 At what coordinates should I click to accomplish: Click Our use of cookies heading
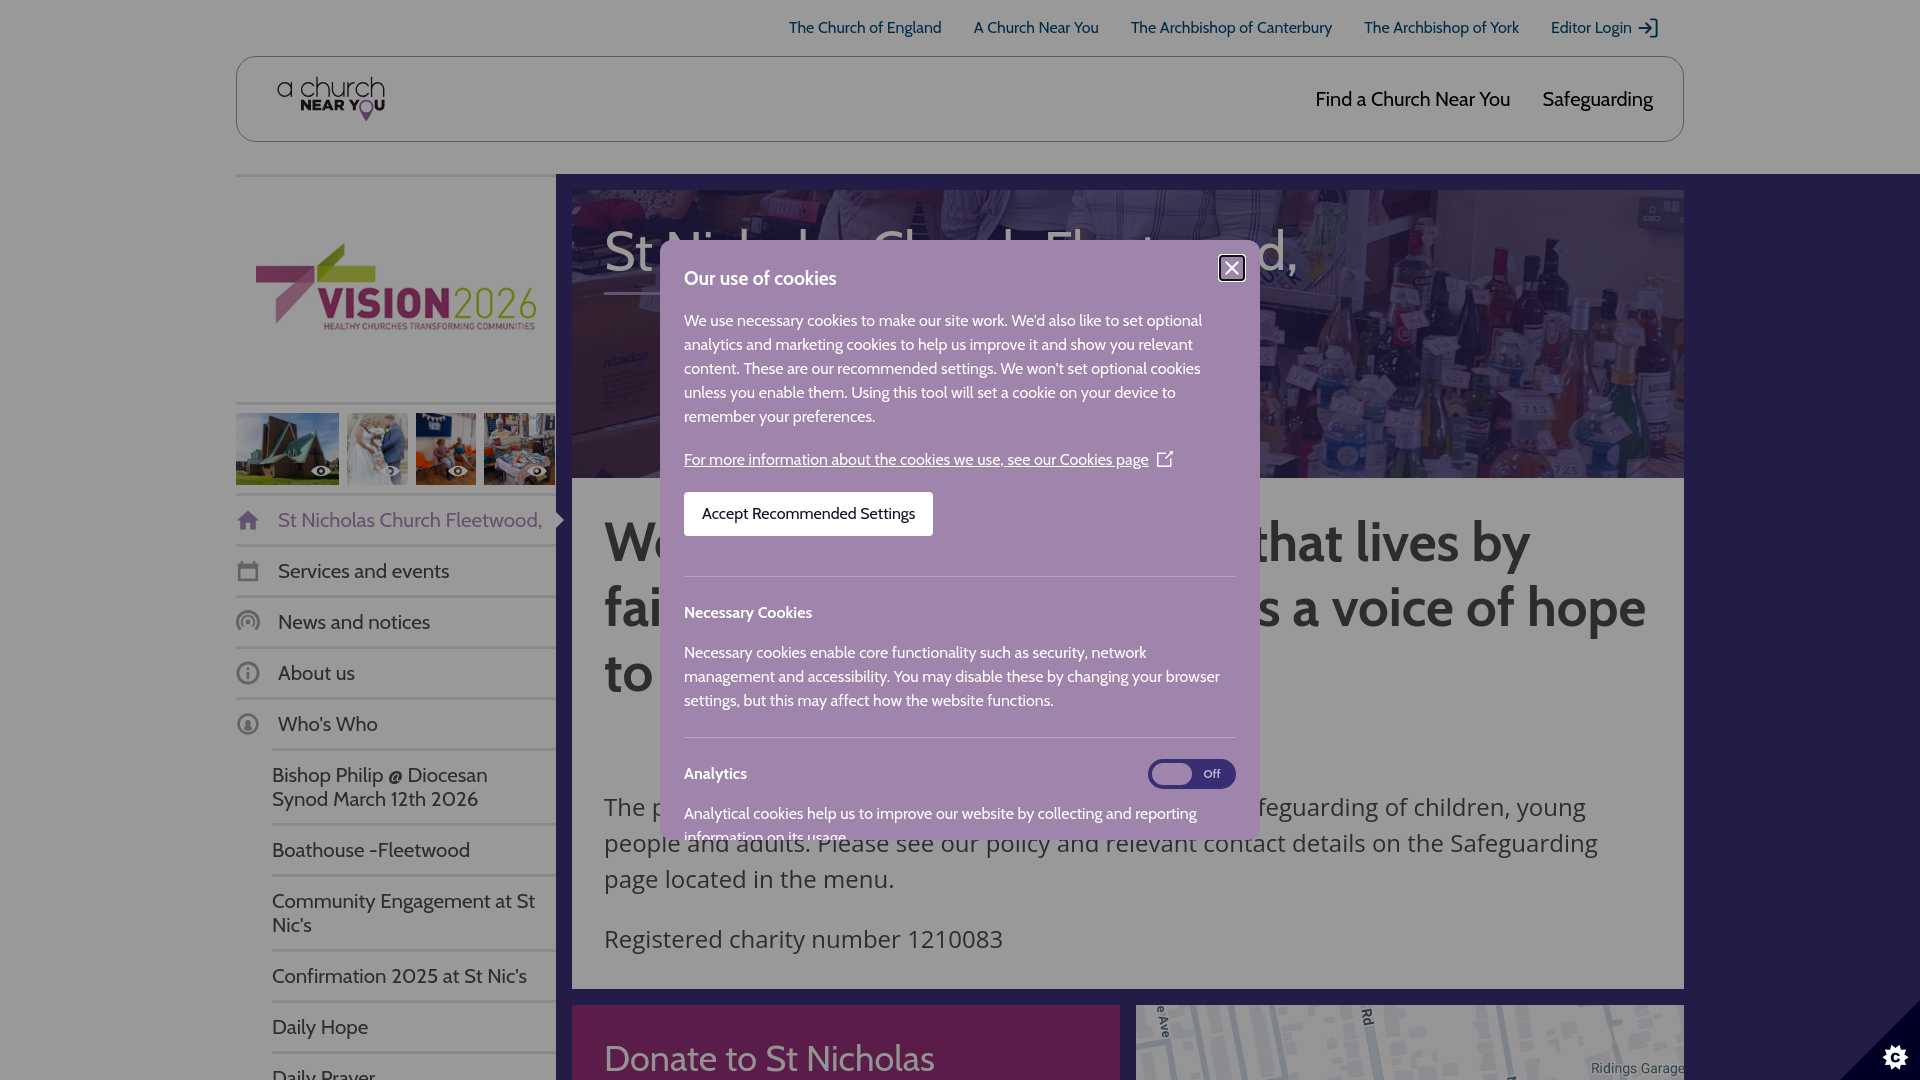coord(760,279)
